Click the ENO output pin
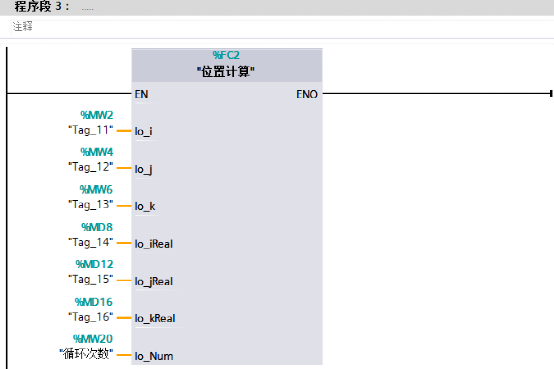Viewport: 554px width, 369px height. tap(307, 94)
